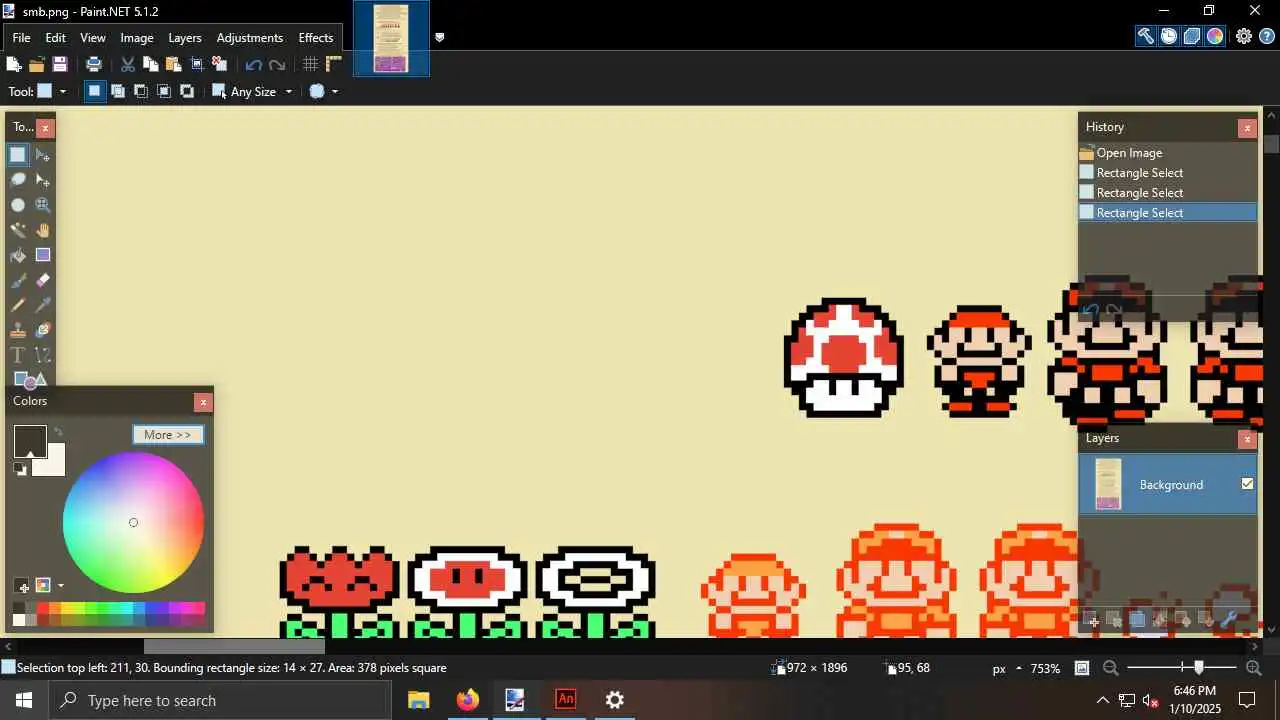Image resolution: width=1280 pixels, height=720 pixels.
Task: Toggle Background layer visibility checkbox
Action: point(1247,484)
